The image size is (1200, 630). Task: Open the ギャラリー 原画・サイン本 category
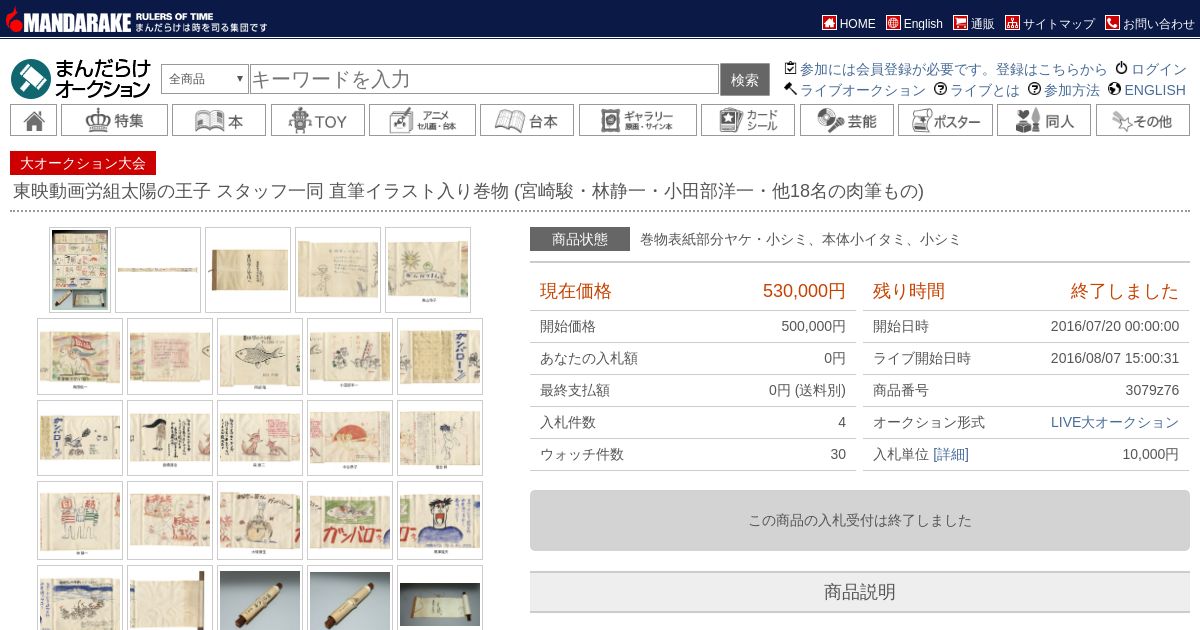[638, 120]
